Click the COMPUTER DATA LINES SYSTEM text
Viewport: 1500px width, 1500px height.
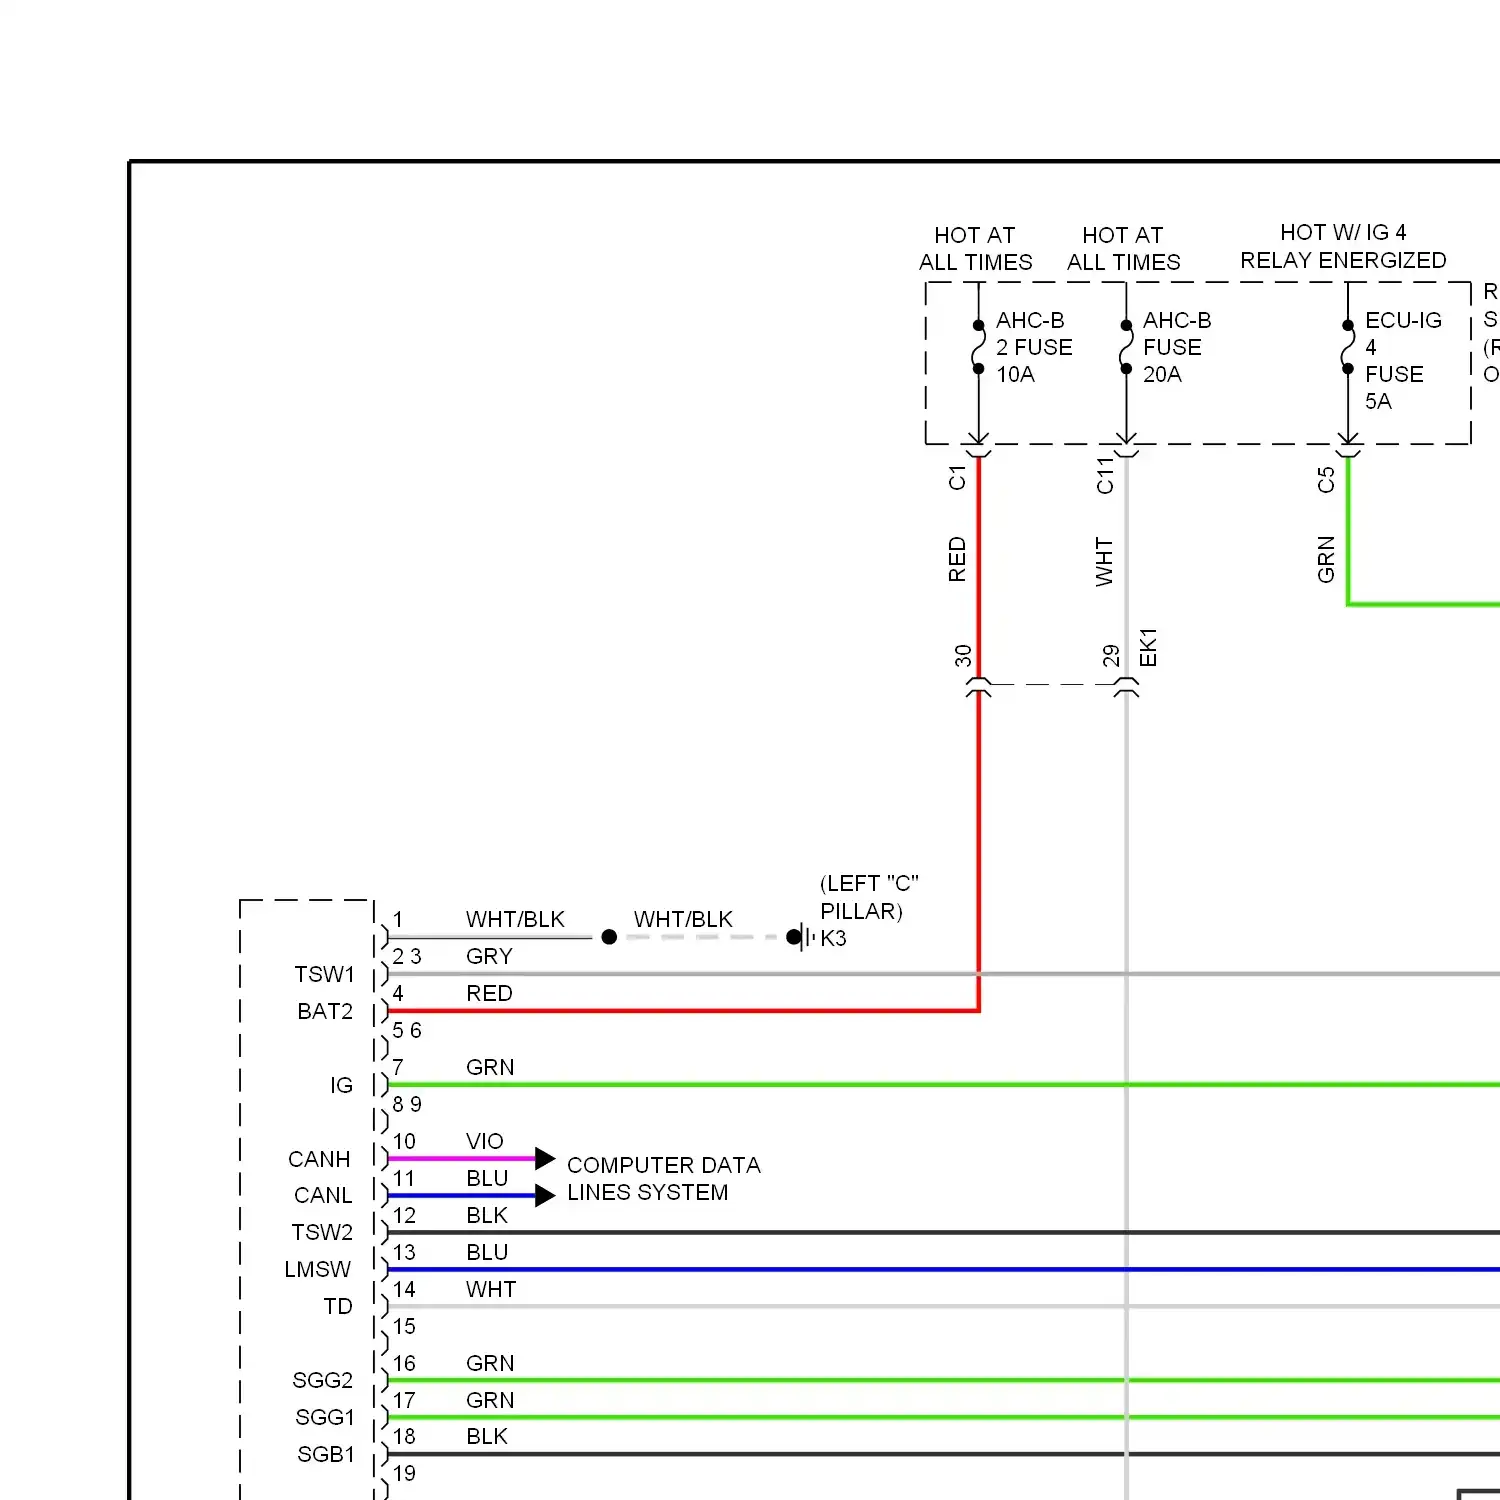click(x=663, y=1179)
